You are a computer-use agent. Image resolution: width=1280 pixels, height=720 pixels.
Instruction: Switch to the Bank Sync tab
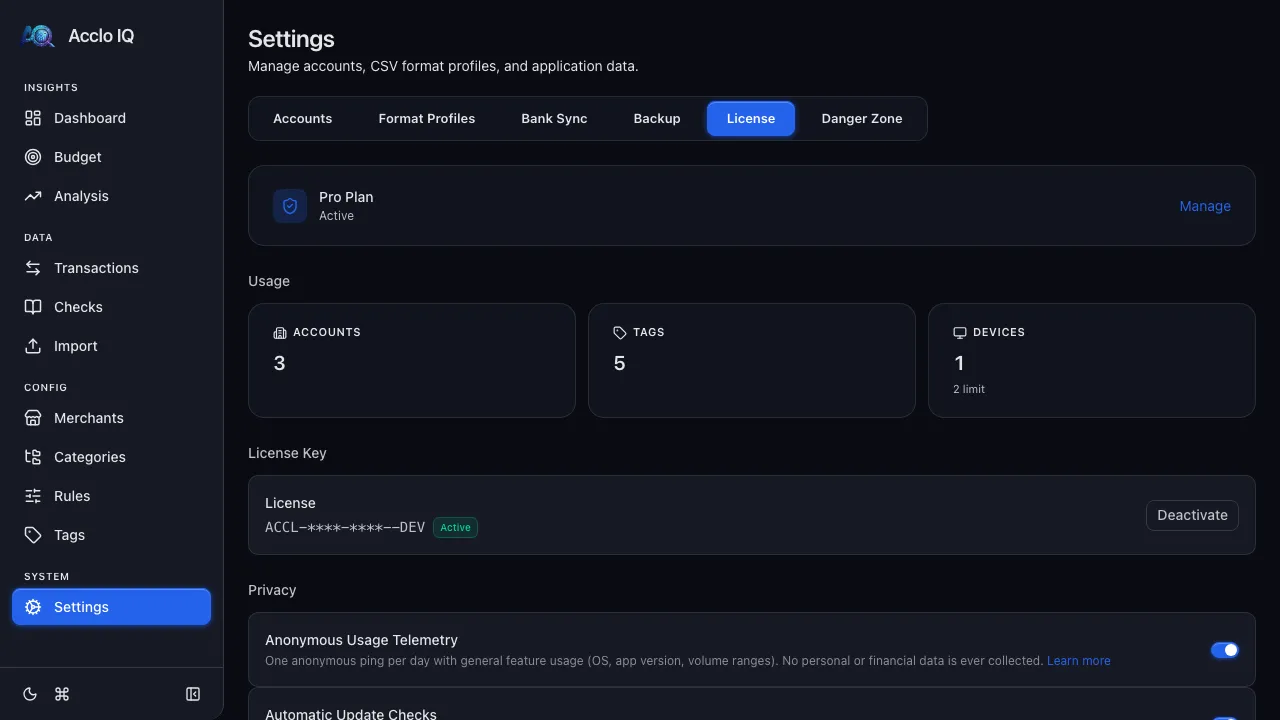pyautogui.click(x=554, y=118)
